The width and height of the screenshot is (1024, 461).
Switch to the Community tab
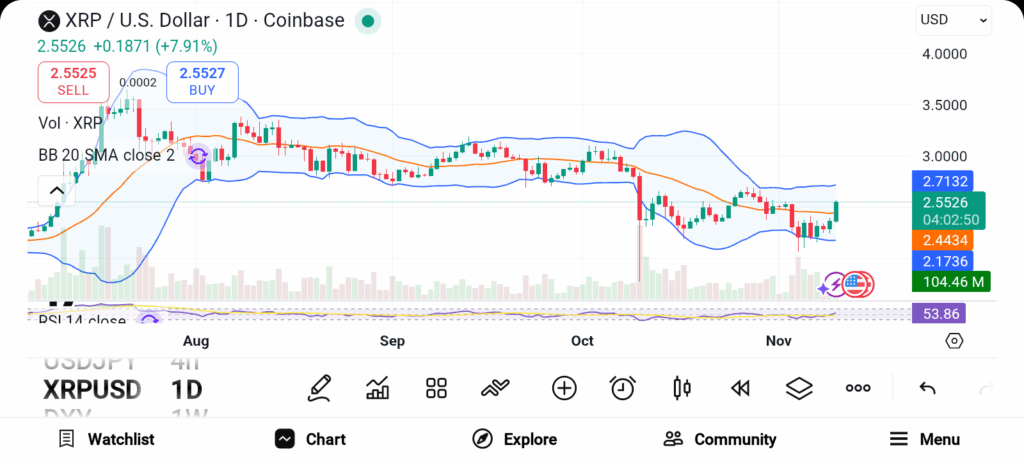pyautogui.click(x=720, y=439)
